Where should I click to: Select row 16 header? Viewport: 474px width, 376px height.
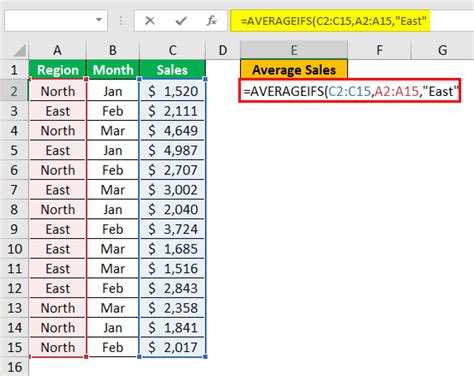click(14, 367)
